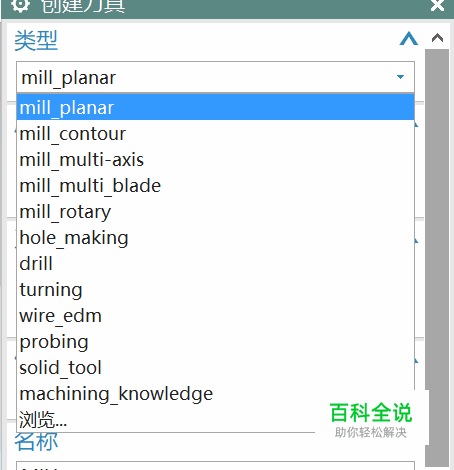454x470 pixels.
Task: Select mill_contour from the type list
Action: point(215,134)
